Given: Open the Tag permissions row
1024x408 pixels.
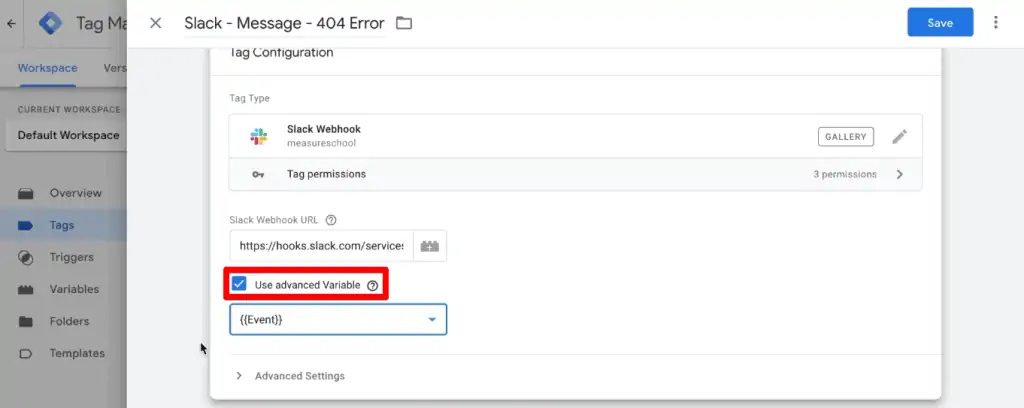Looking at the screenshot, I should 575,174.
